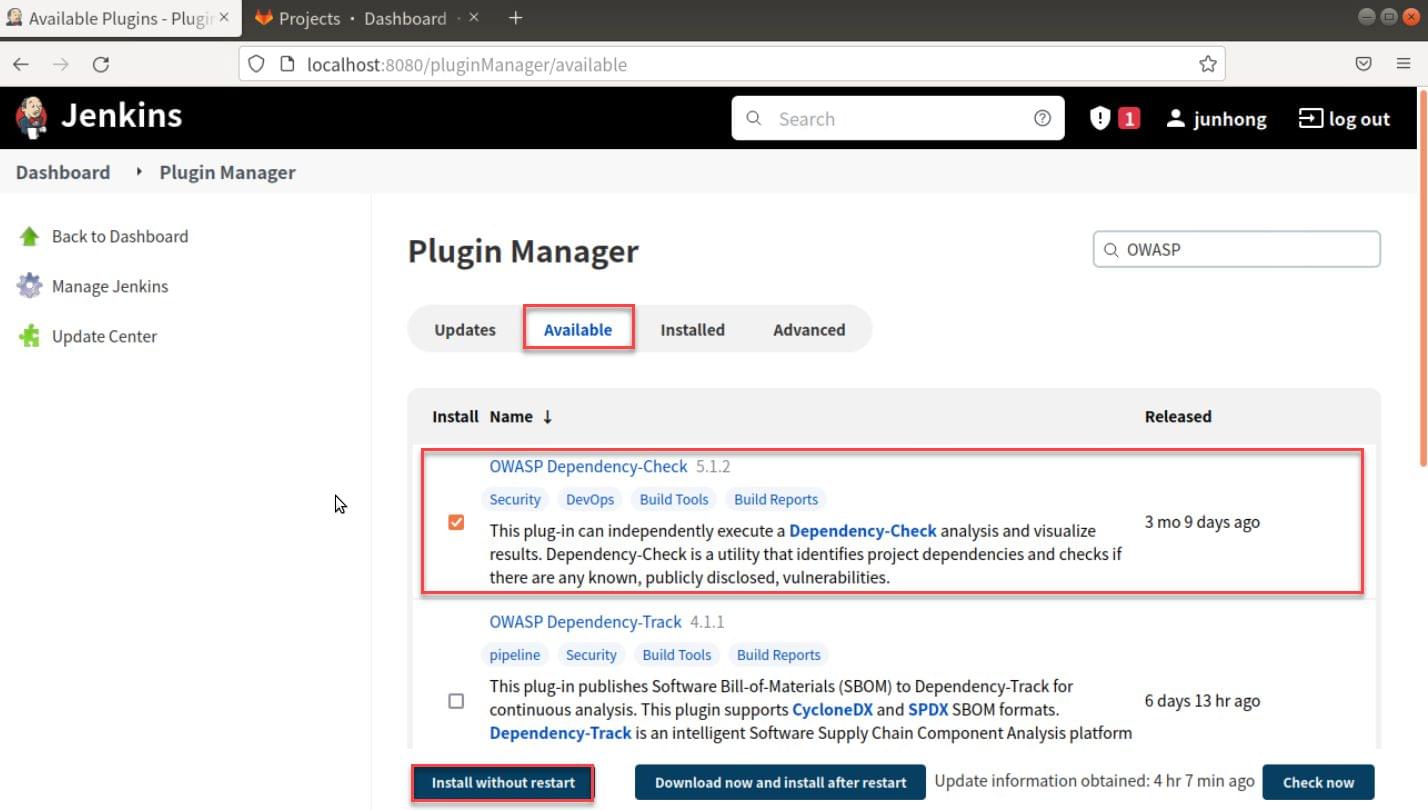Click the page vertical scrollbar

[x=1422, y=276]
